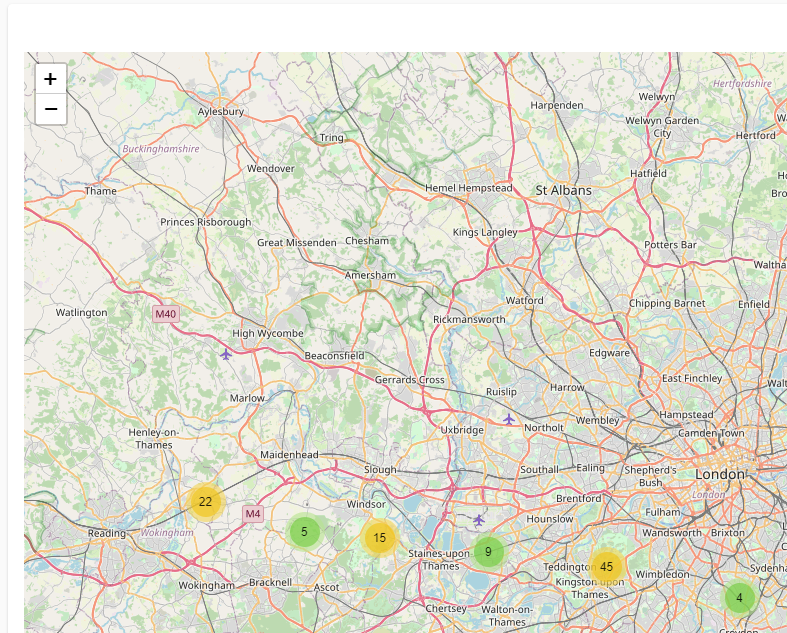The image size is (787, 633).
Task: Click the Beaconsfield label
Action: tap(334, 355)
